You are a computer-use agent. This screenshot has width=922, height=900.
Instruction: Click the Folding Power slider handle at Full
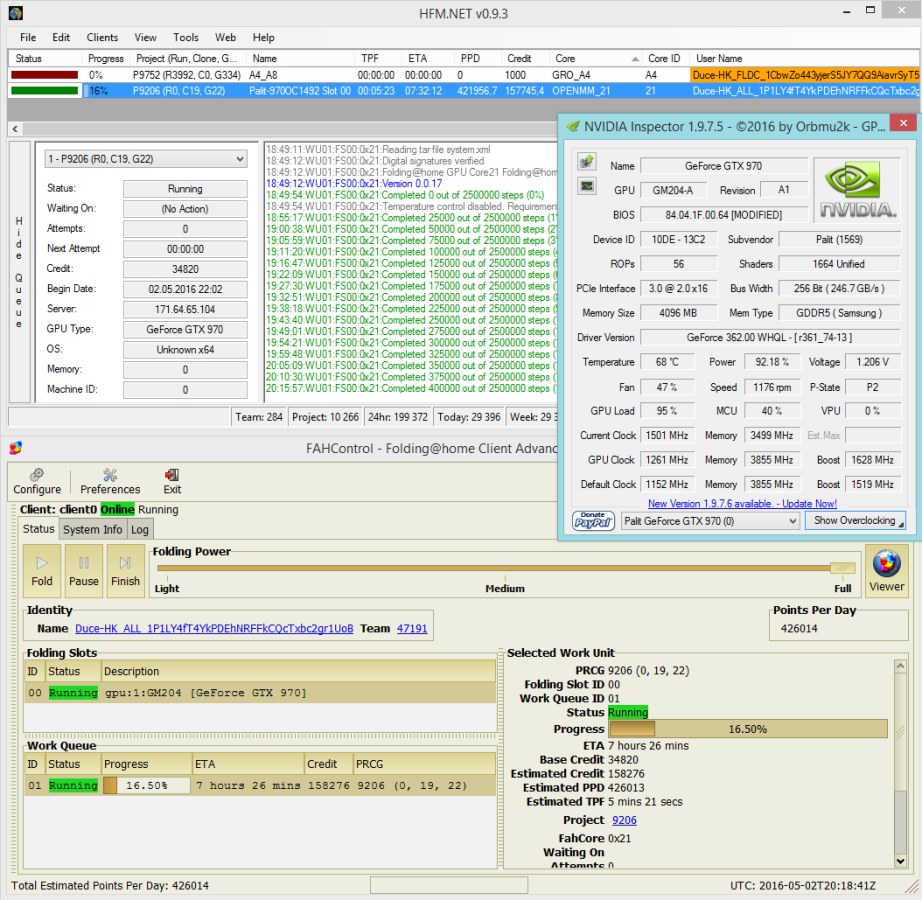click(x=842, y=567)
